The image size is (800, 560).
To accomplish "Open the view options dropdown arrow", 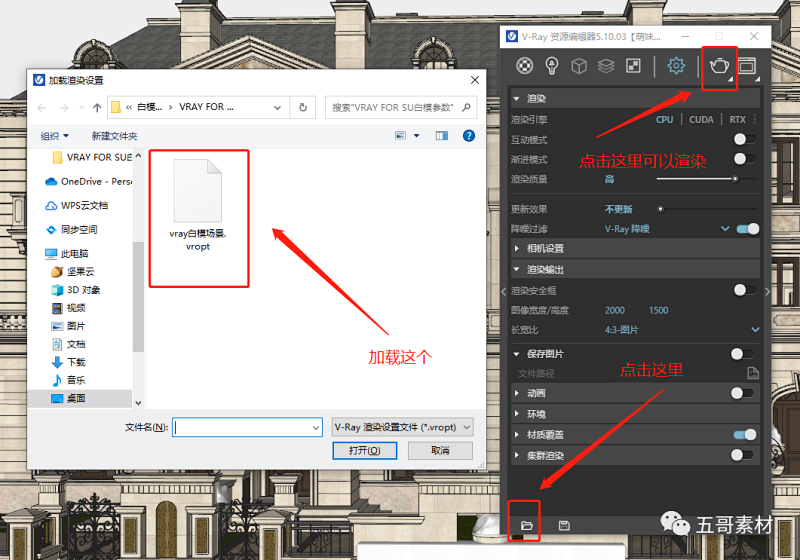I will coord(416,136).
